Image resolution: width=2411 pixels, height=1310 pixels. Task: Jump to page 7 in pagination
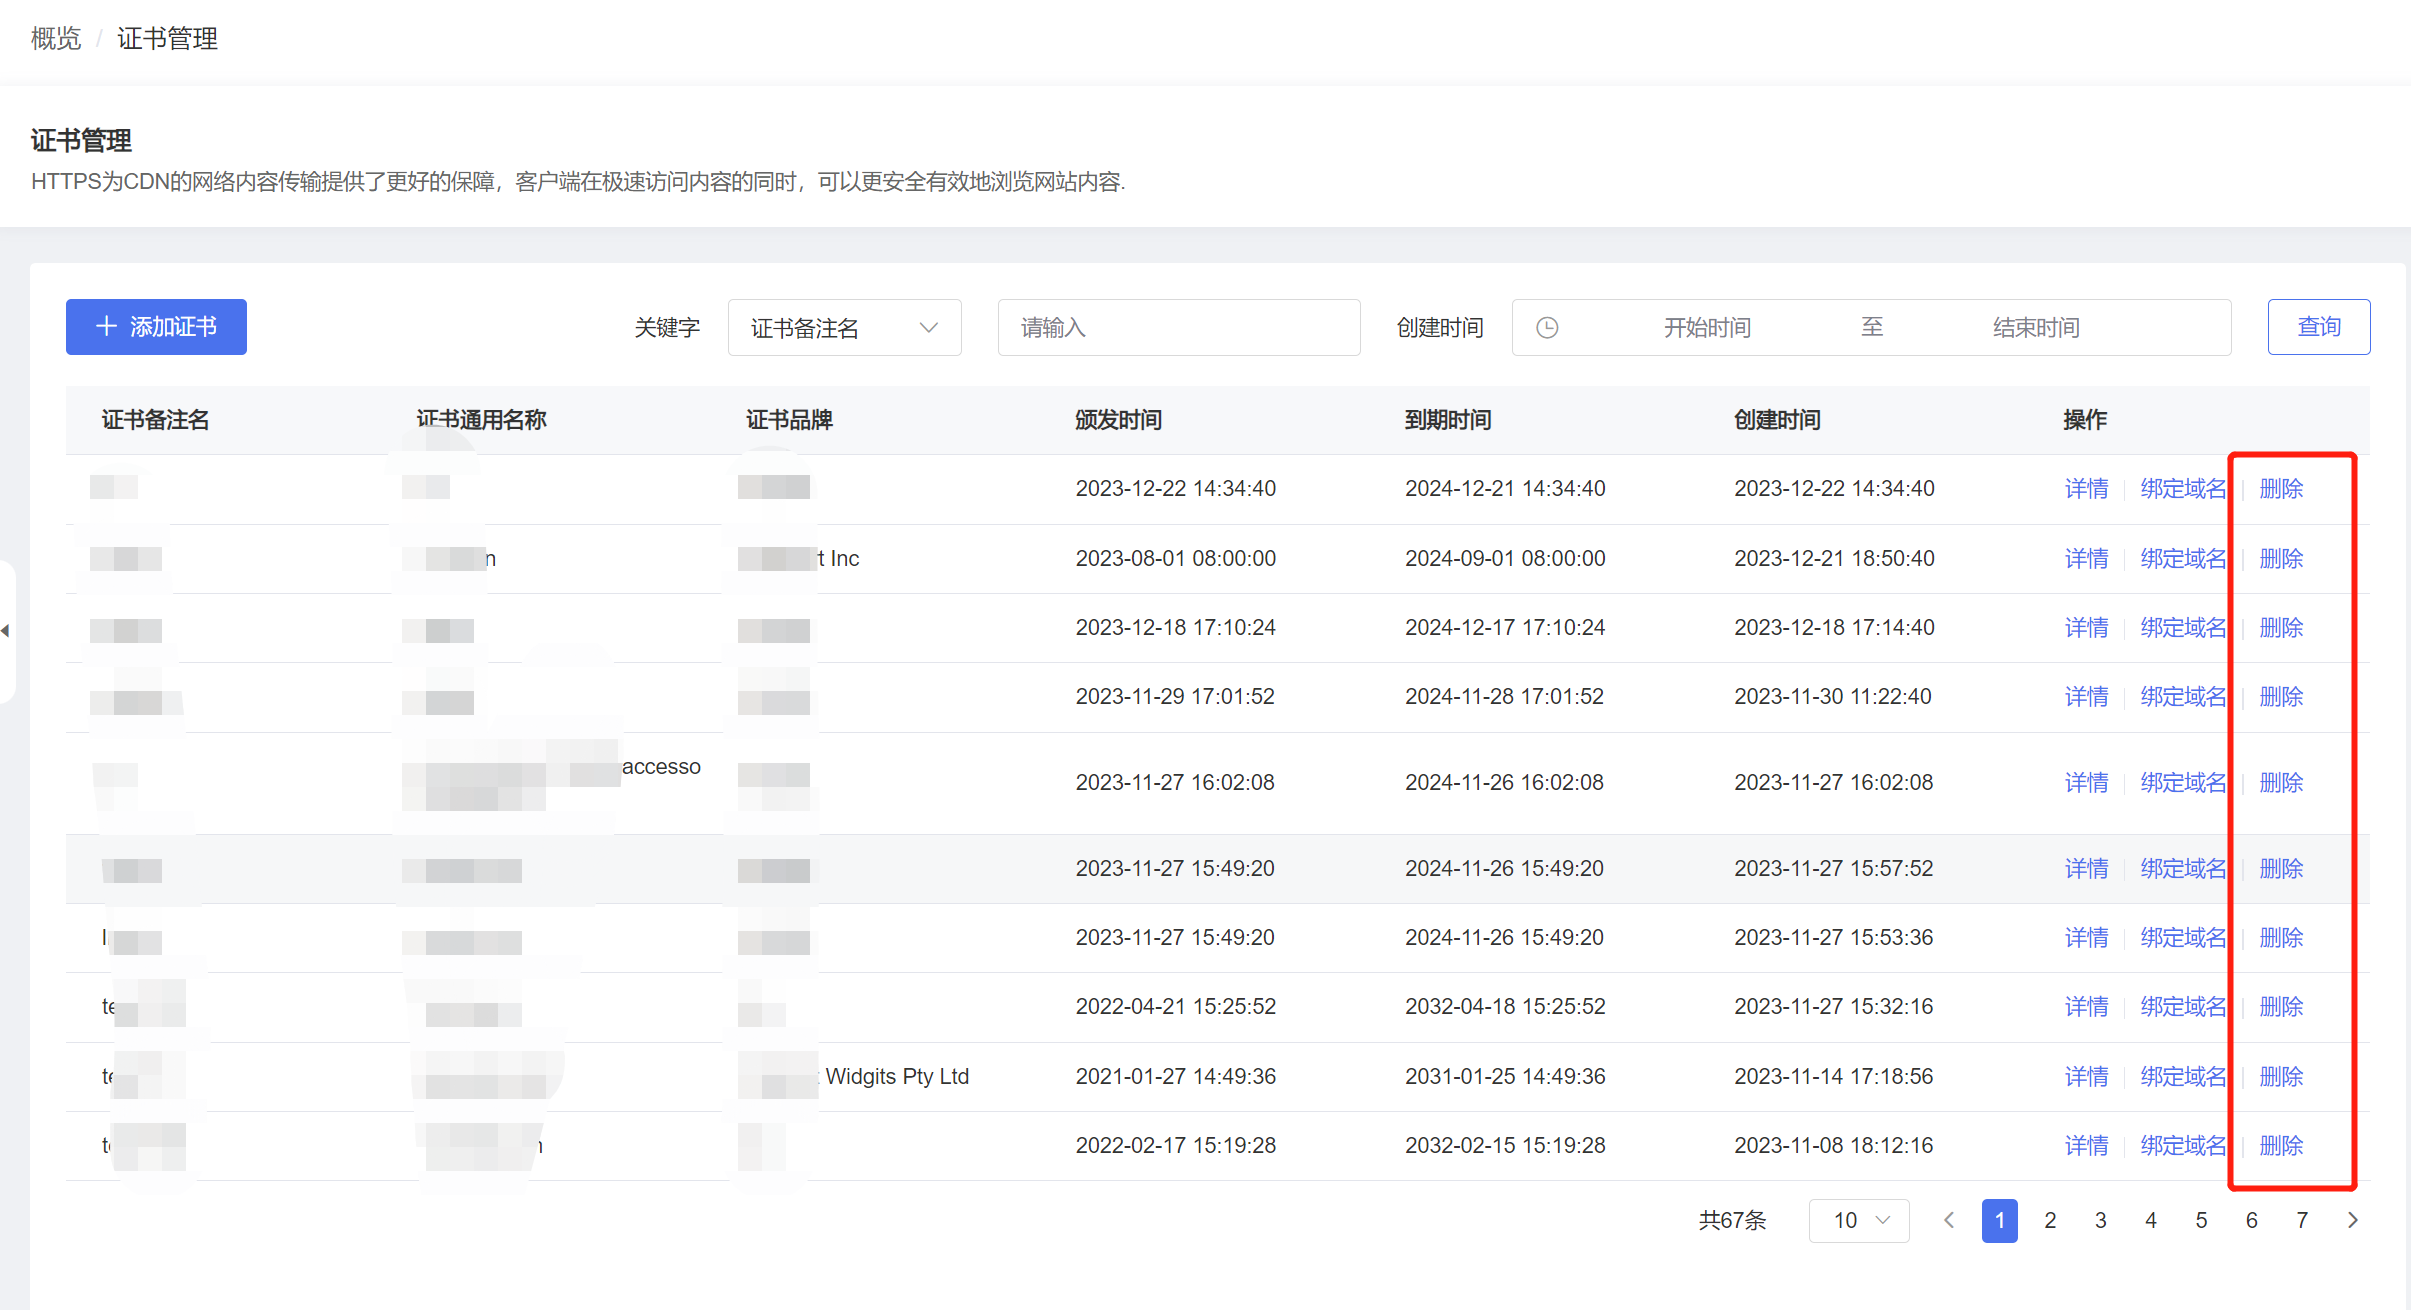2302,1220
